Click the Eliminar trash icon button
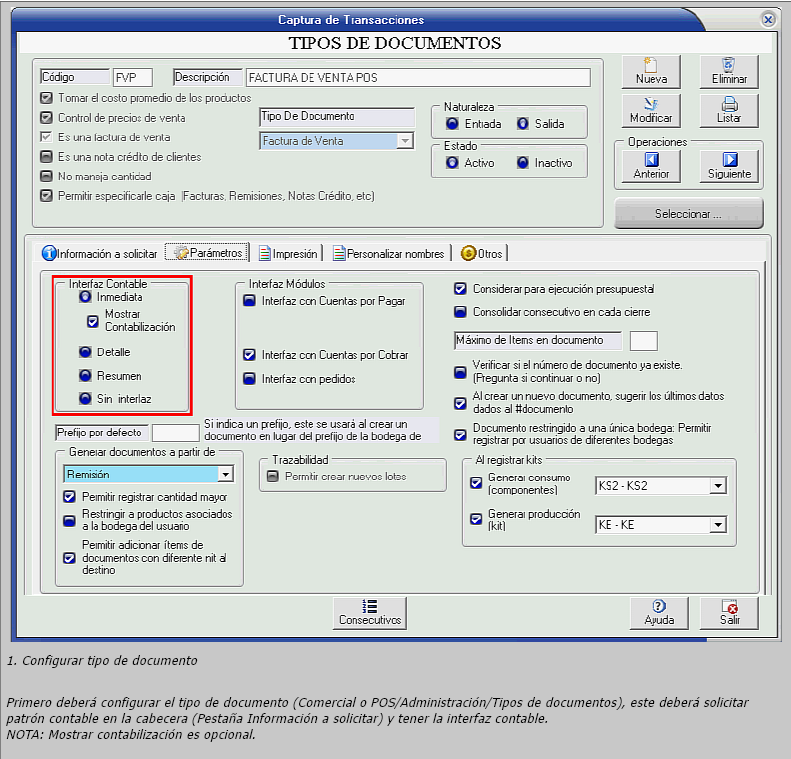The height and width of the screenshot is (759, 791). (728, 71)
